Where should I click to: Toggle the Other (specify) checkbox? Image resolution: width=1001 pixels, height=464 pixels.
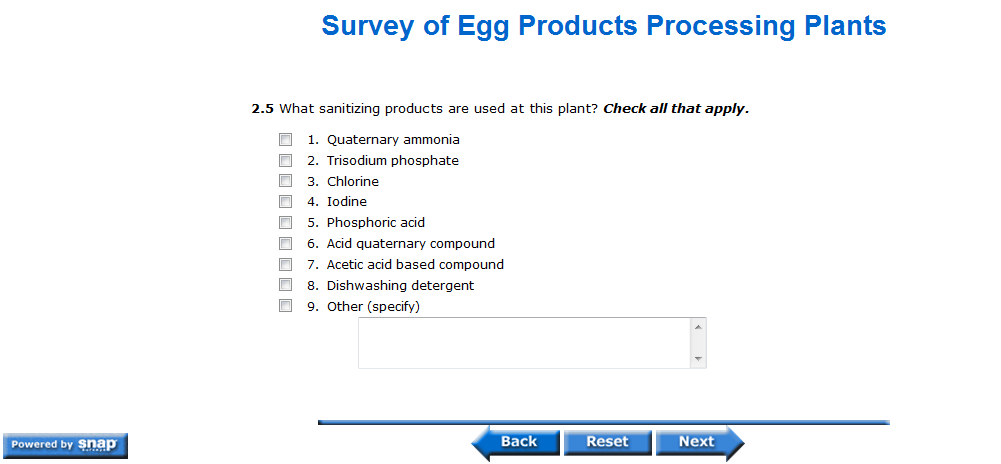285,306
